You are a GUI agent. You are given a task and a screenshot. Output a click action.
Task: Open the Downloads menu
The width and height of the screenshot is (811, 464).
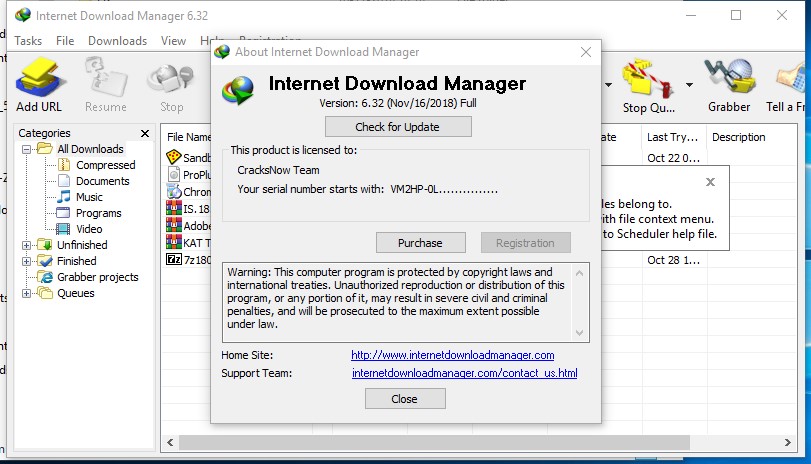117,41
